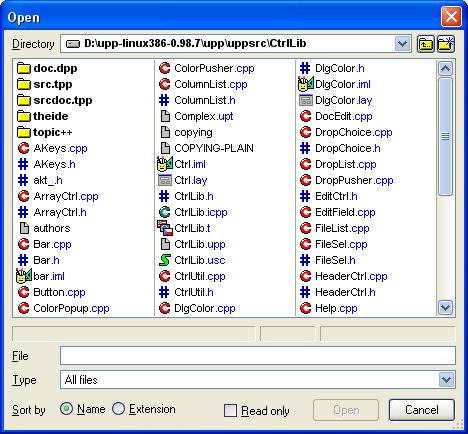Open the Type filter dropdown arrow
Image resolution: width=468 pixels, height=434 pixels.
tap(446, 380)
